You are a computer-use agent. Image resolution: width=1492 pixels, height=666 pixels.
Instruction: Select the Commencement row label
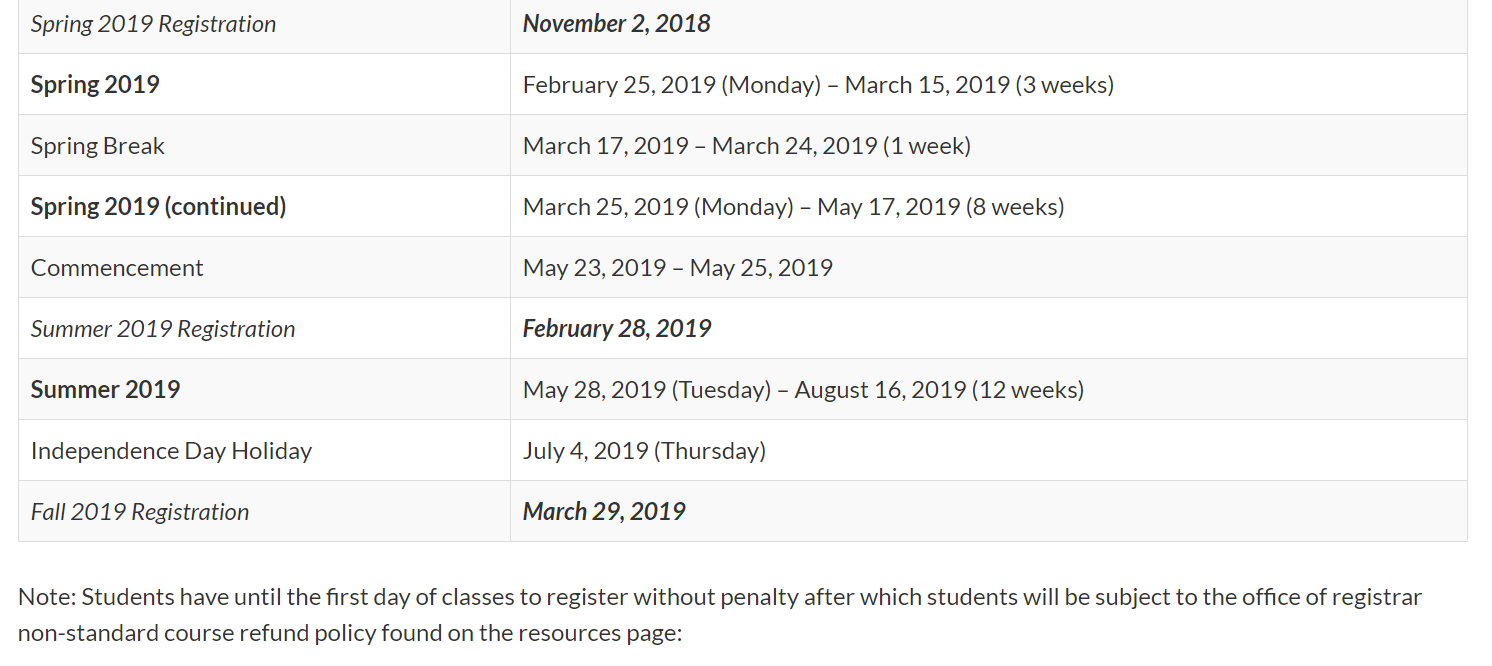(x=117, y=268)
